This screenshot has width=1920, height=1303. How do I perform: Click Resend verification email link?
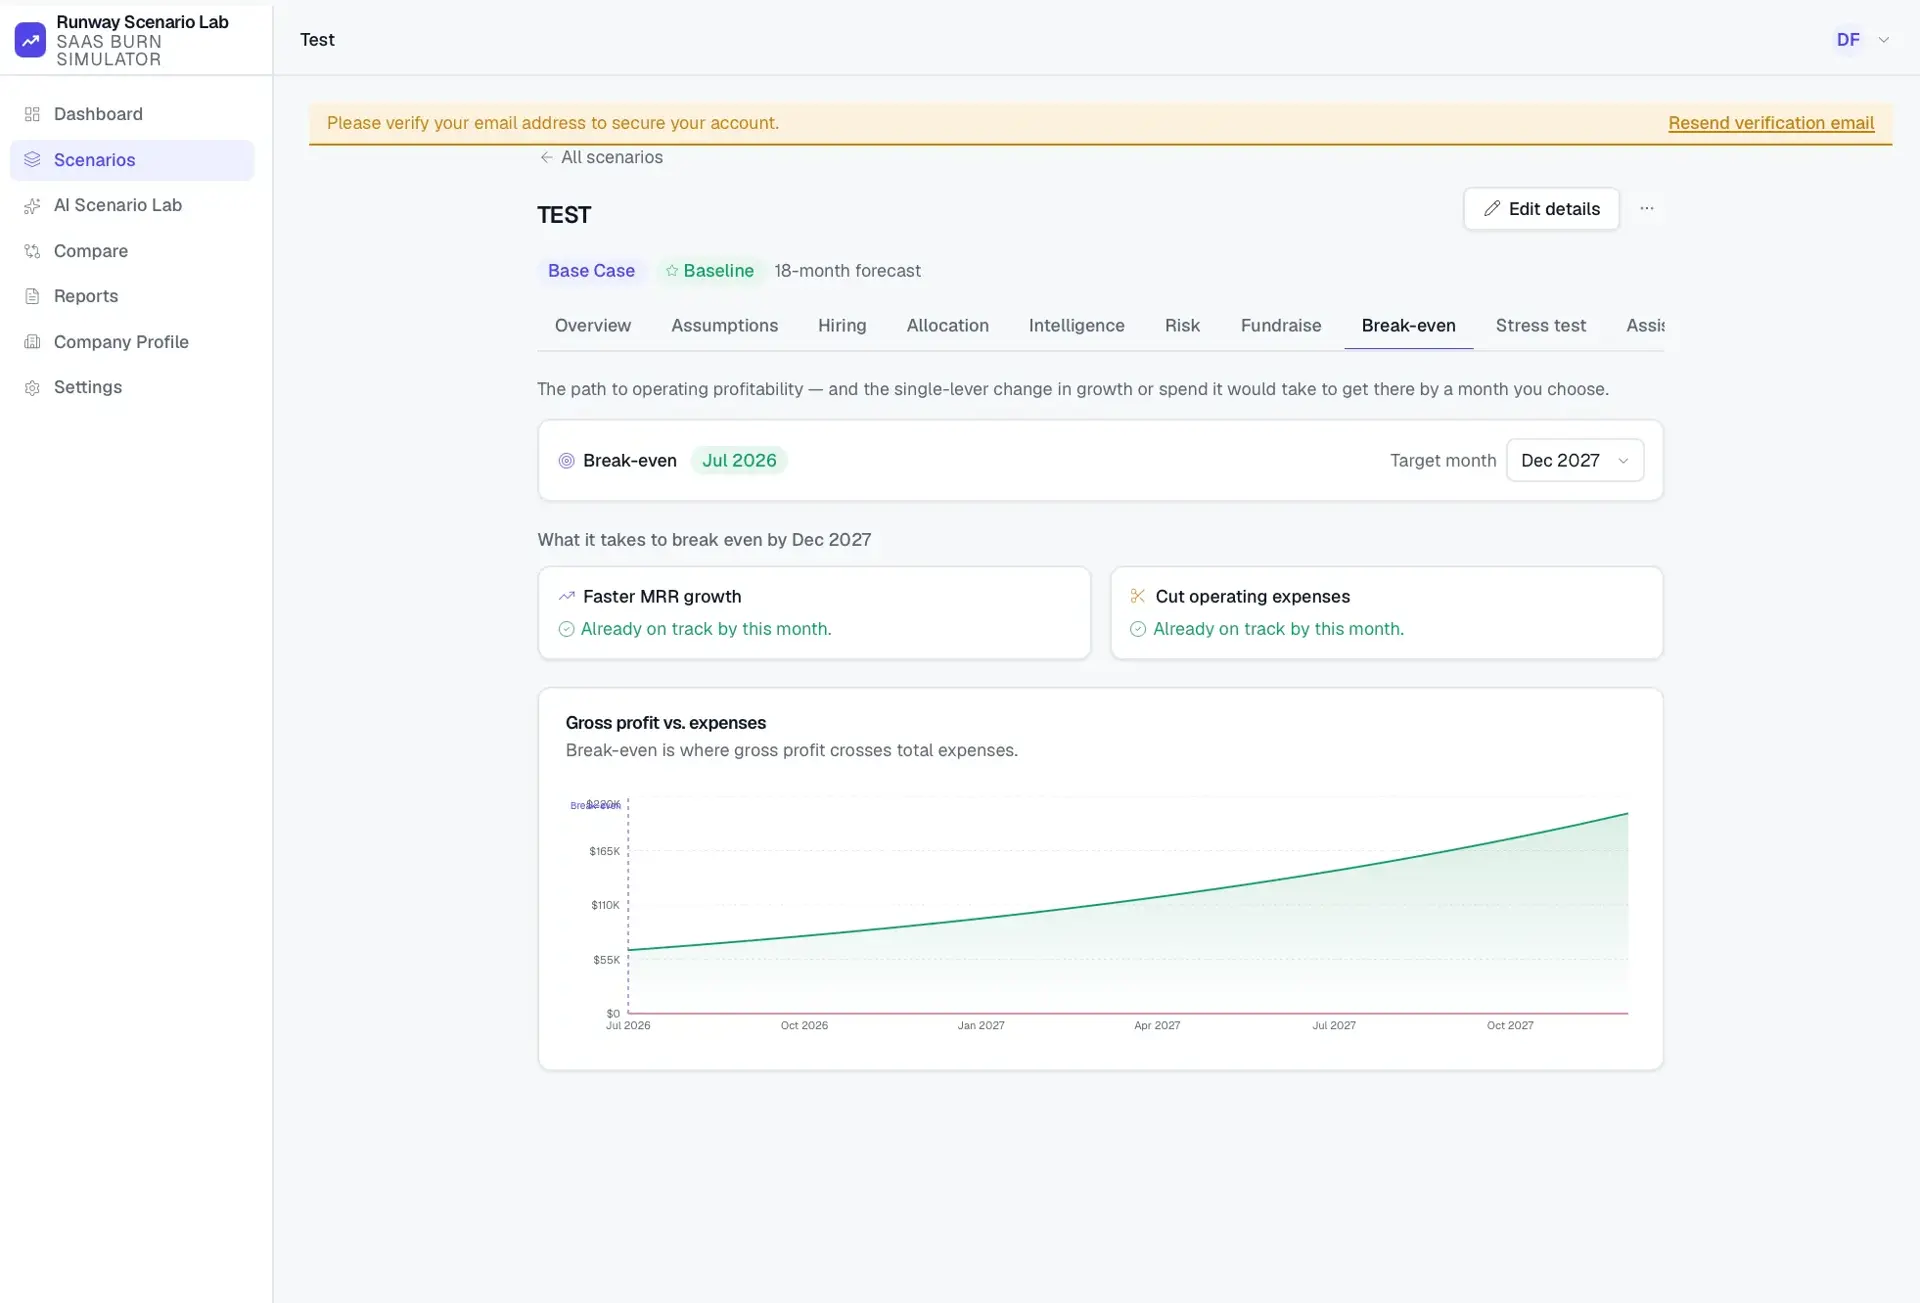1771,123
